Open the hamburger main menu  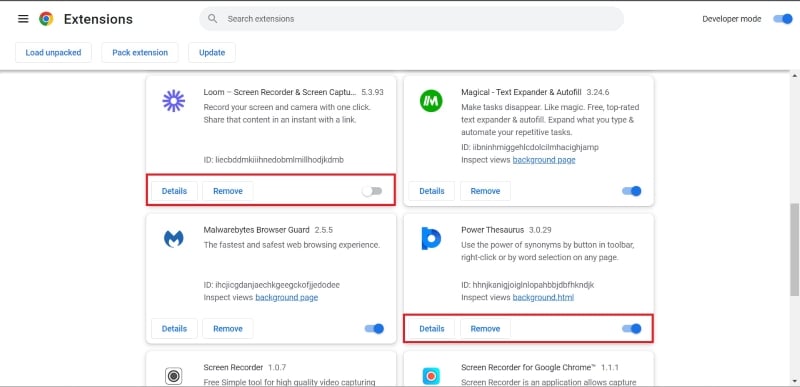tap(23, 19)
